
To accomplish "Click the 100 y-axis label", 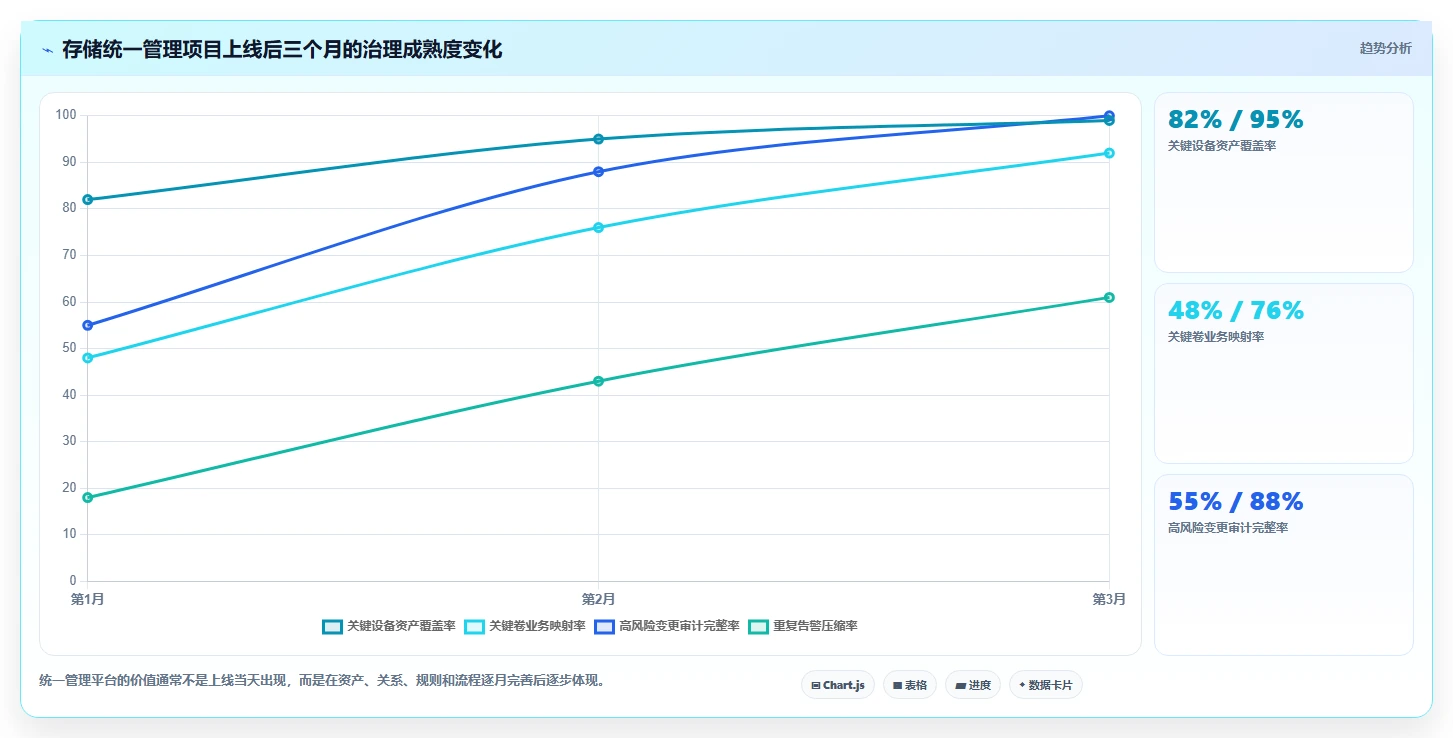I will click(66, 115).
